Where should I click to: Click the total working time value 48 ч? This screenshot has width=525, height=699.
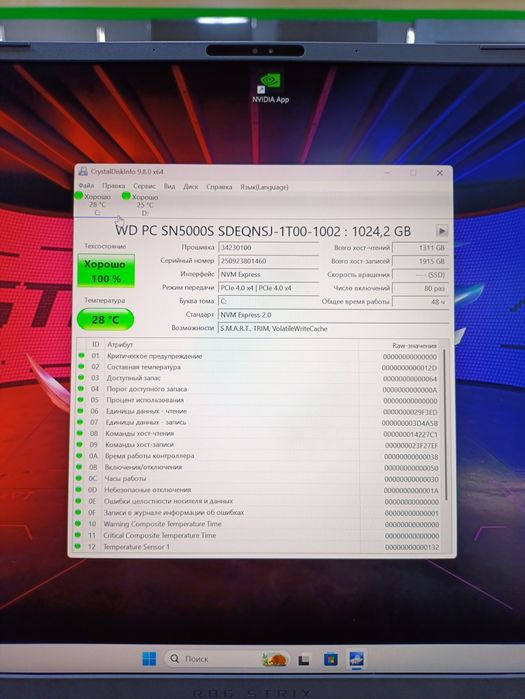pos(420,302)
